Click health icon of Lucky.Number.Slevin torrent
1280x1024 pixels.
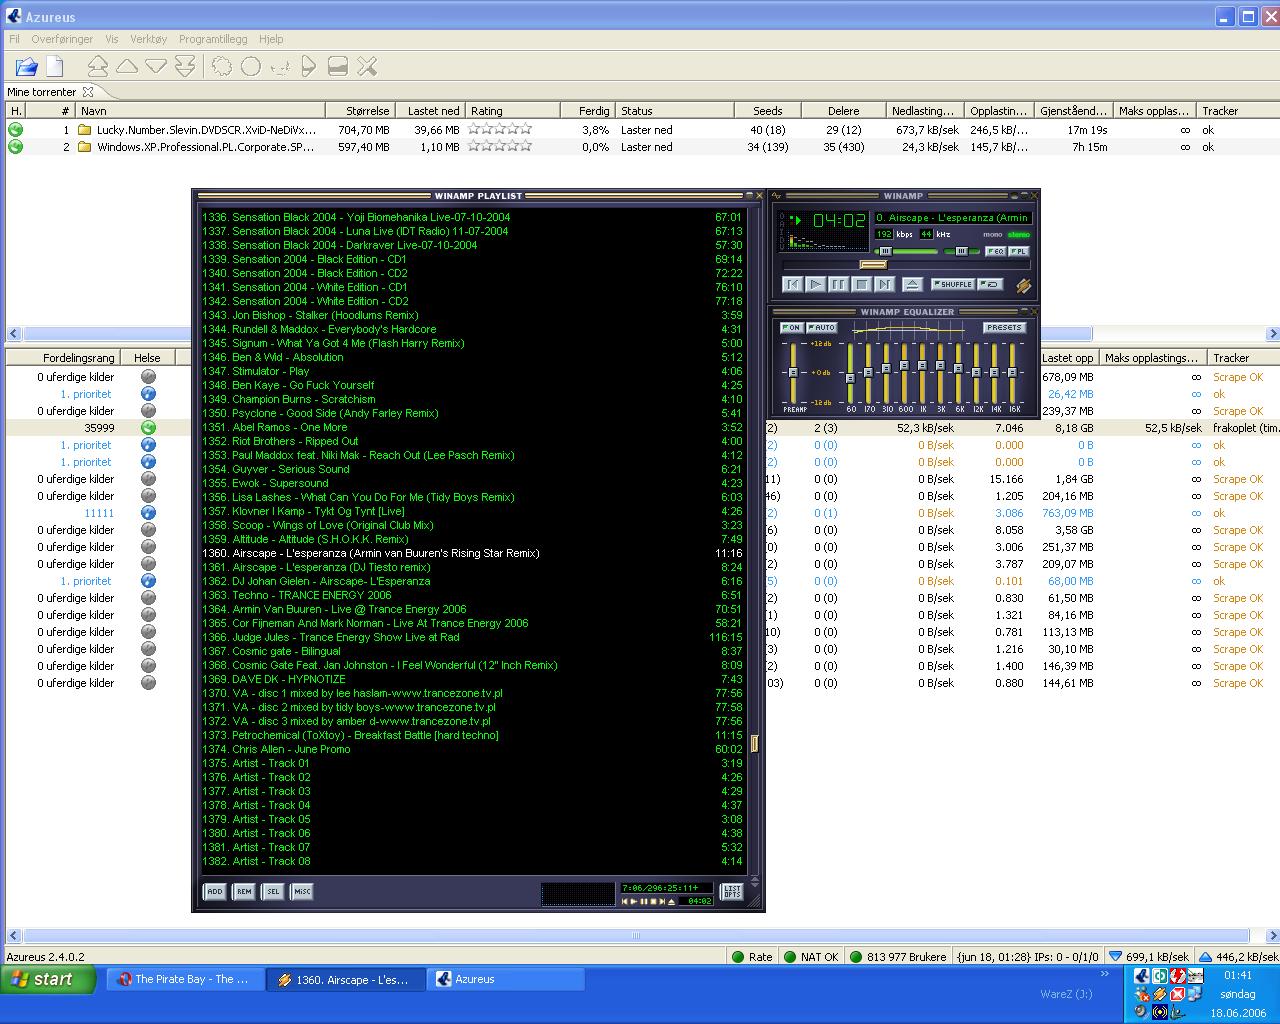(16, 130)
